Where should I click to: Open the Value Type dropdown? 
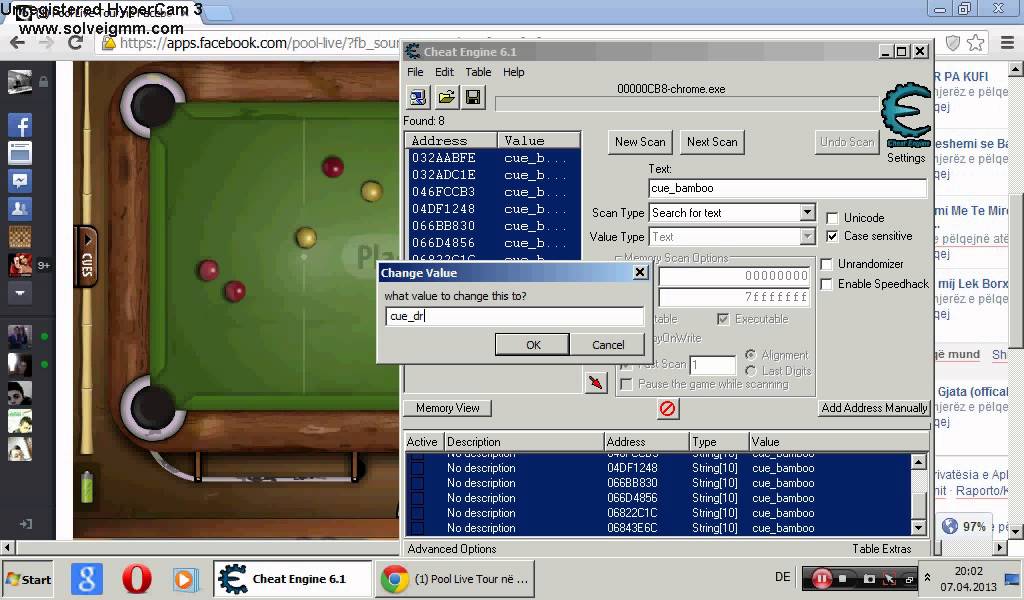(x=807, y=237)
